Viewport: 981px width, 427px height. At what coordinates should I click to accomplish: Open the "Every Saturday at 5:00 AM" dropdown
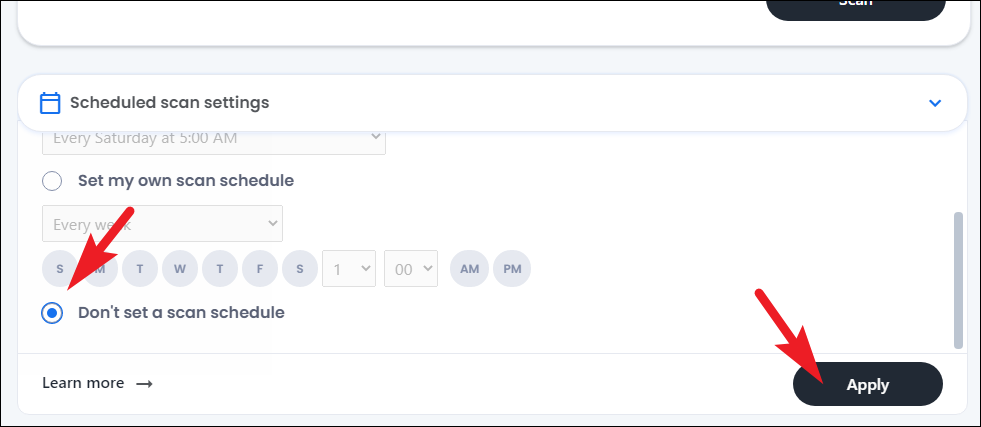[213, 137]
